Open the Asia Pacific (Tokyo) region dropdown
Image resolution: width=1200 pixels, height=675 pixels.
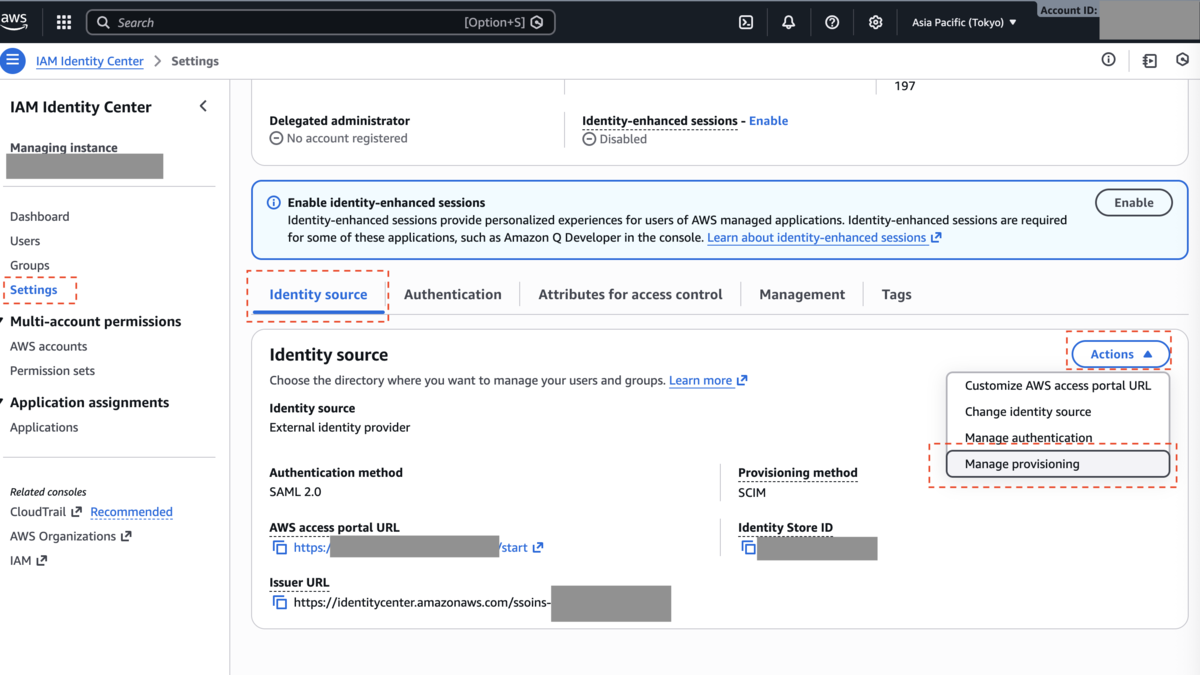coord(964,22)
